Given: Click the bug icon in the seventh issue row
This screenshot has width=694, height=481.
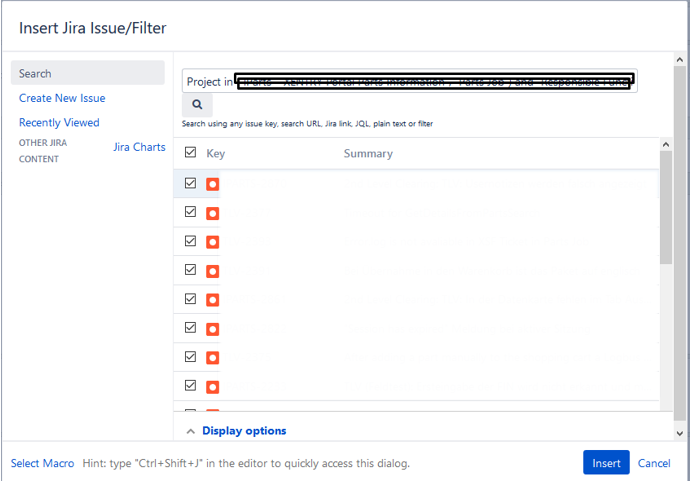Looking at the screenshot, I should point(212,358).
